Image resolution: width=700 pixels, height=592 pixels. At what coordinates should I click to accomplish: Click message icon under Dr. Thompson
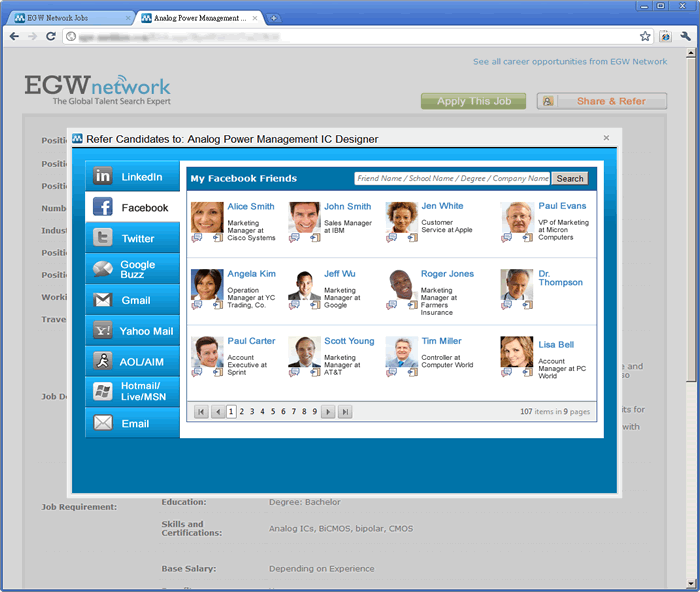(x=506, y=305)
